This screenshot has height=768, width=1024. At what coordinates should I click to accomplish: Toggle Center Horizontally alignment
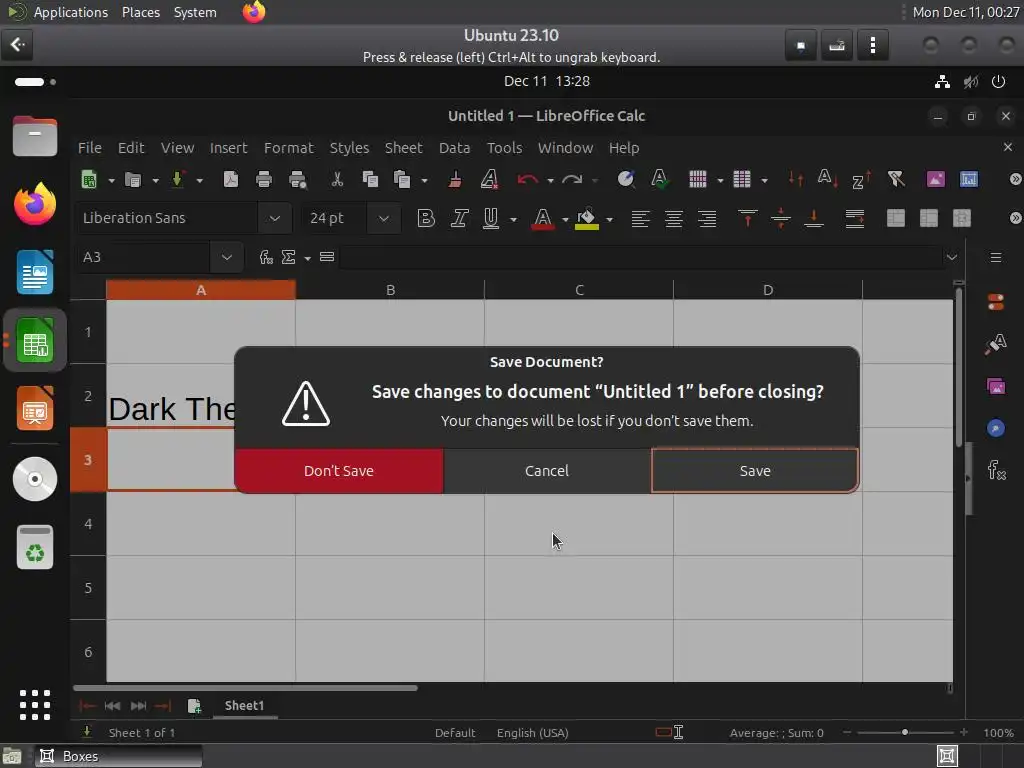coord(674,218)
